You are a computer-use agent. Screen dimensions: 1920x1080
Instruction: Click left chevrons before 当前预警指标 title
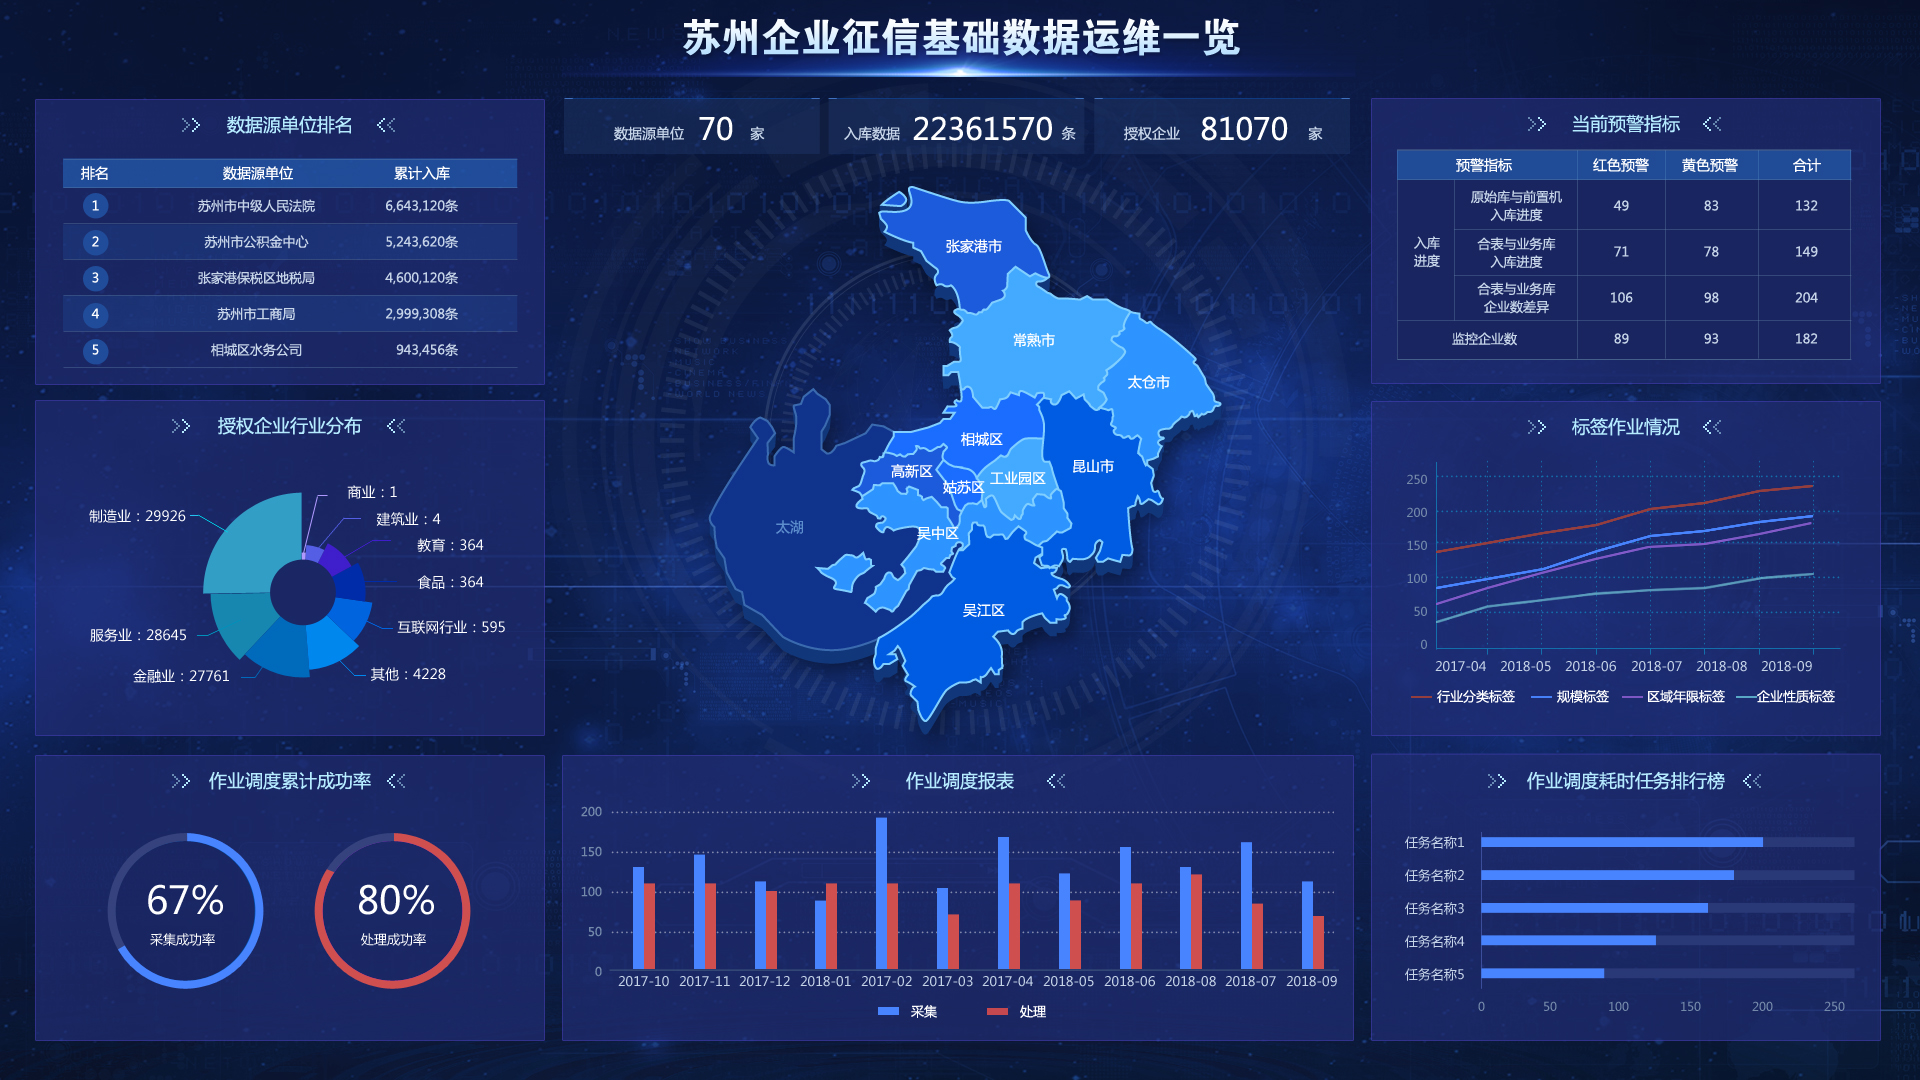[x=1536, y=124]
